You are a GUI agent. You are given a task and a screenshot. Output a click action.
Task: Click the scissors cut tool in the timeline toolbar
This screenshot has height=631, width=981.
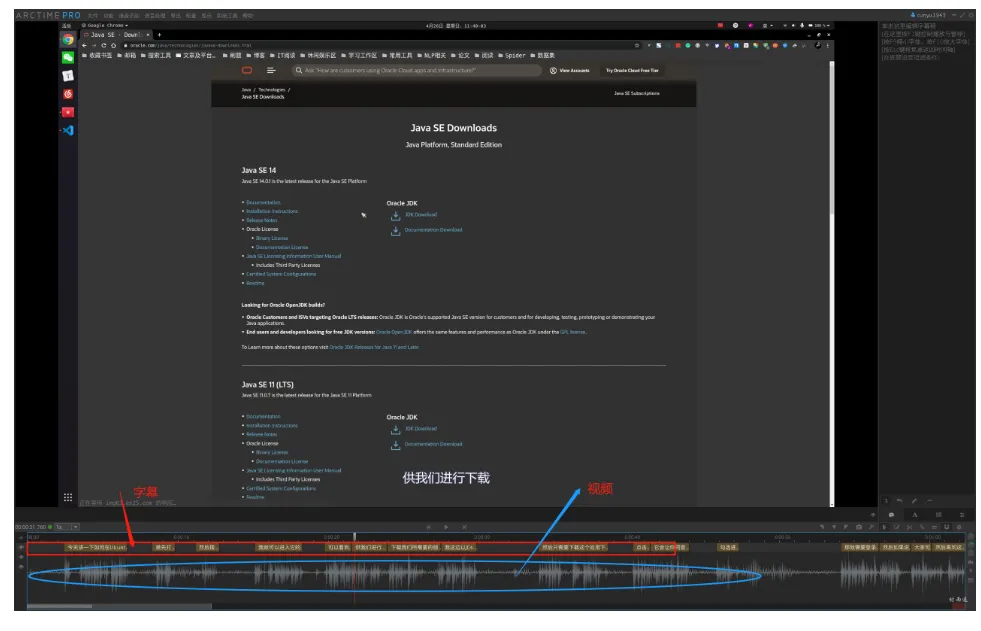(x=909, y=527)
